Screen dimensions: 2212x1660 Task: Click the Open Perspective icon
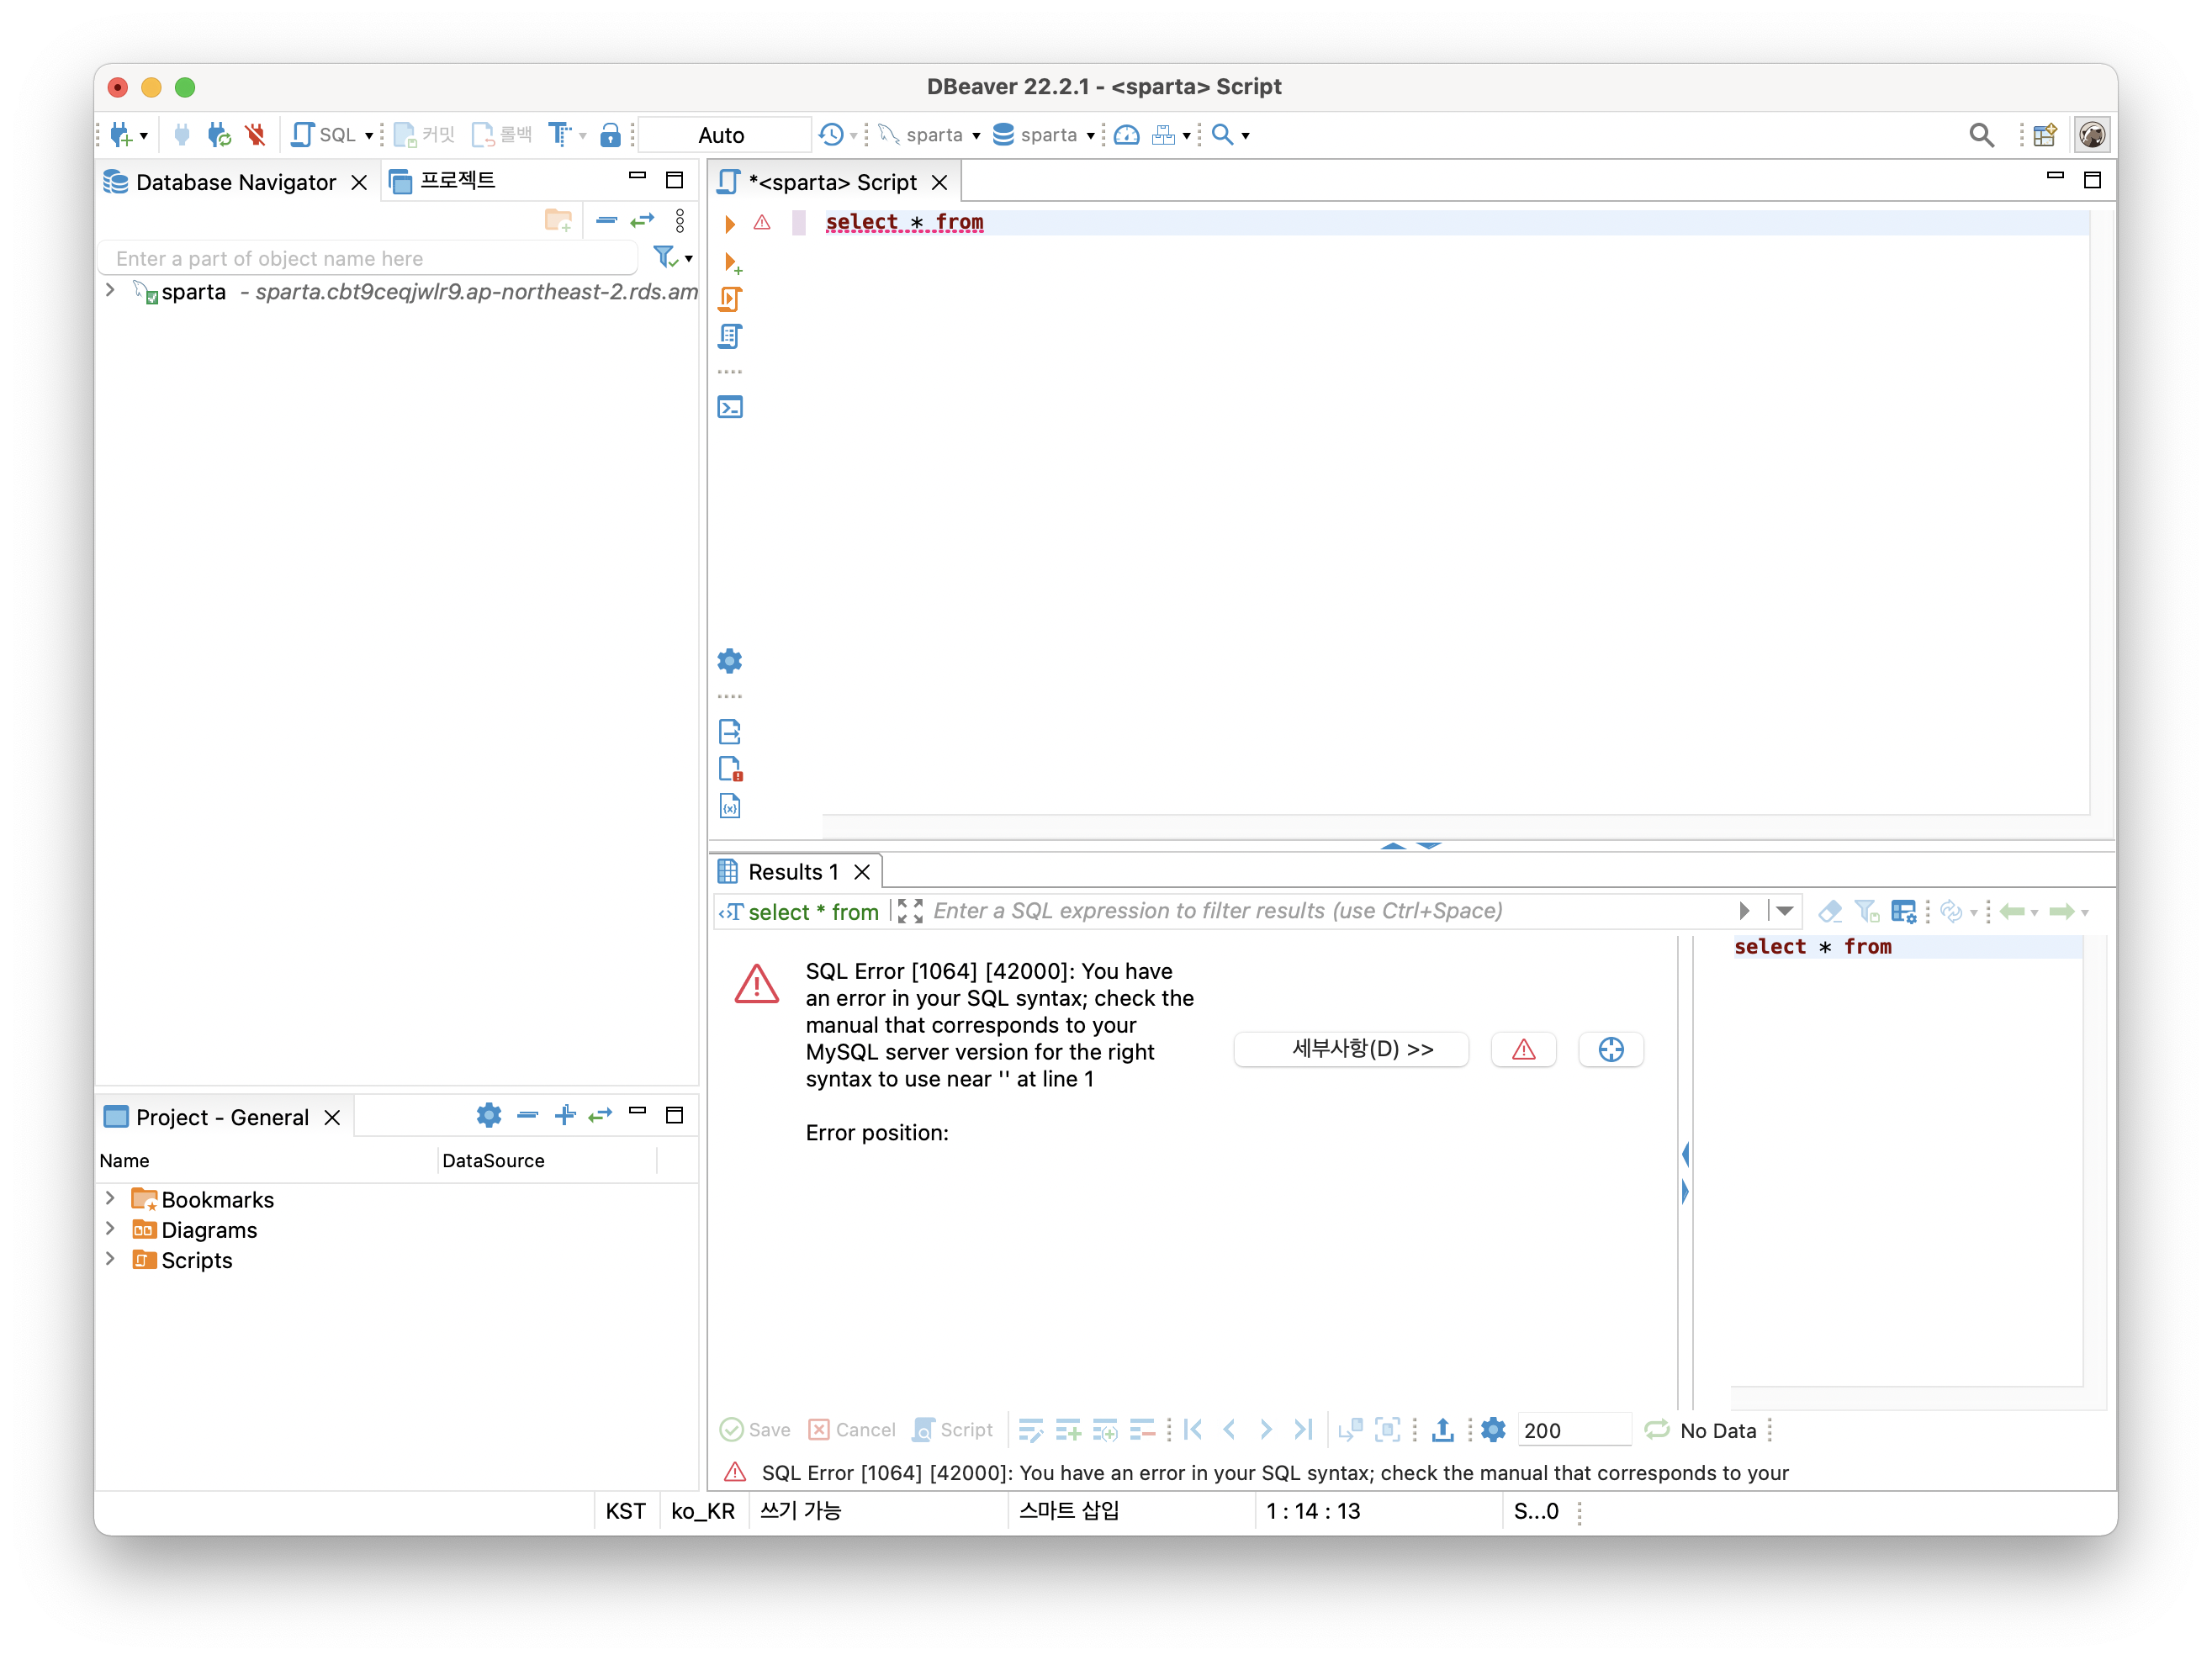click(x=2045, y=135)
